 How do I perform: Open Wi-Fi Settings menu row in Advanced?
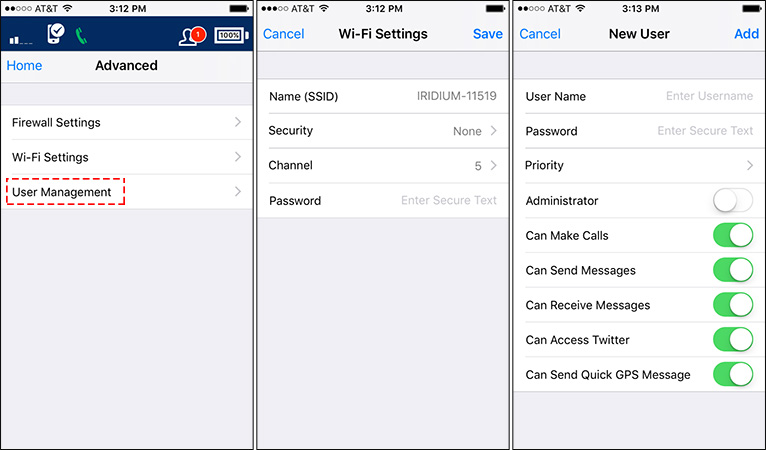(127, 157)
